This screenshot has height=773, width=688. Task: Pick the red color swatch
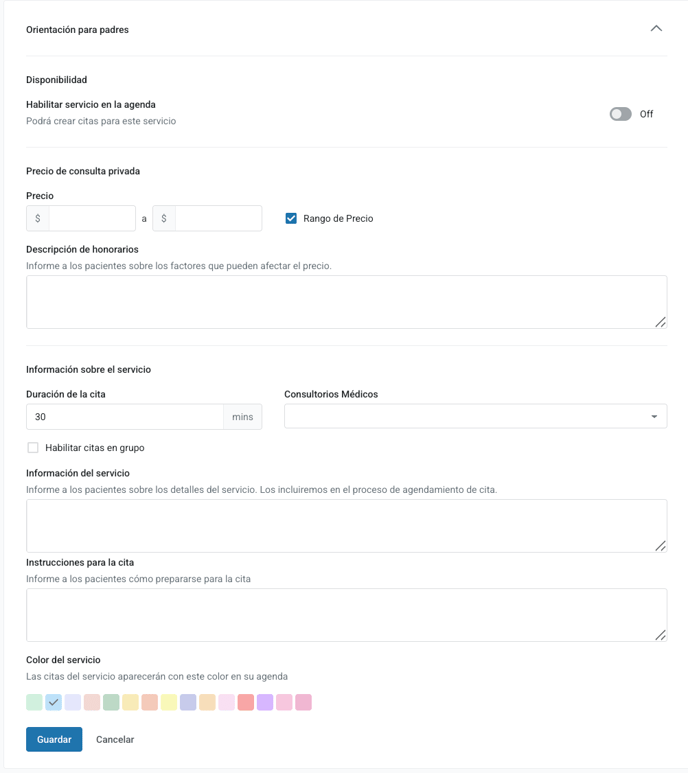pos(246,702)
